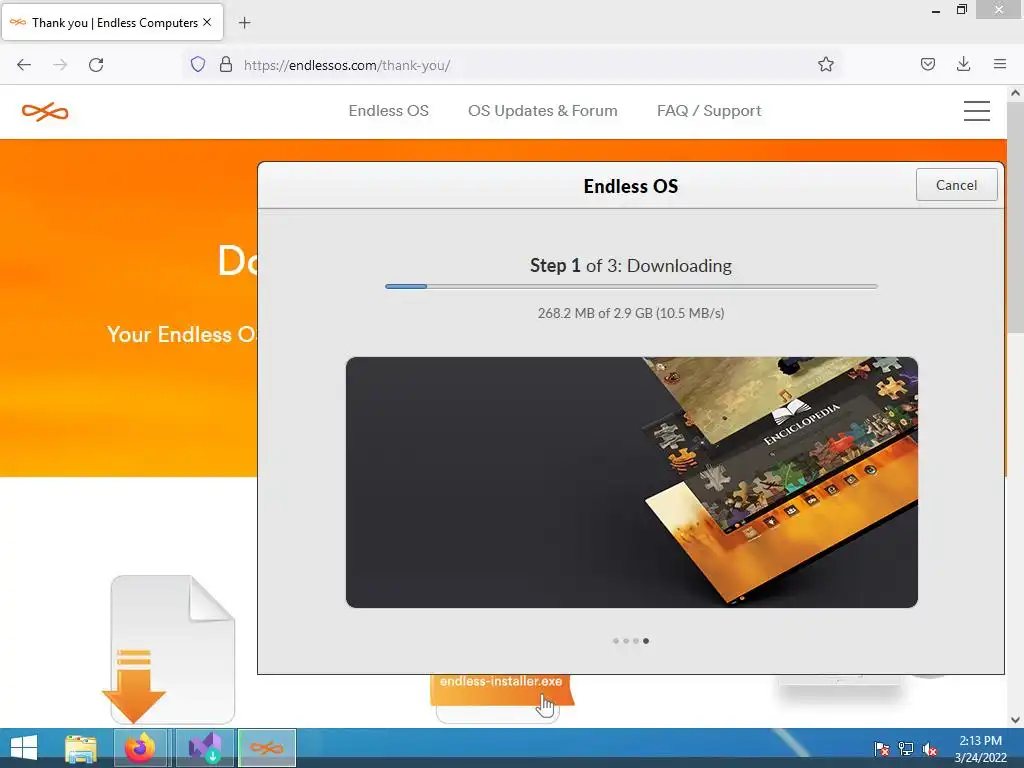Open network status tray icon
Screen dimensions: 1024x768
(x=906, y=749)
